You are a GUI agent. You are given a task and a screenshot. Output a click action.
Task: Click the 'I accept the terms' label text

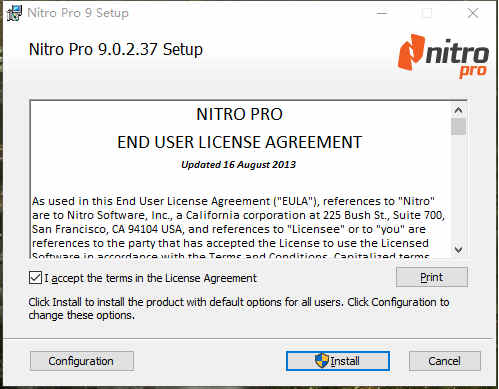[x=150, y=278]
